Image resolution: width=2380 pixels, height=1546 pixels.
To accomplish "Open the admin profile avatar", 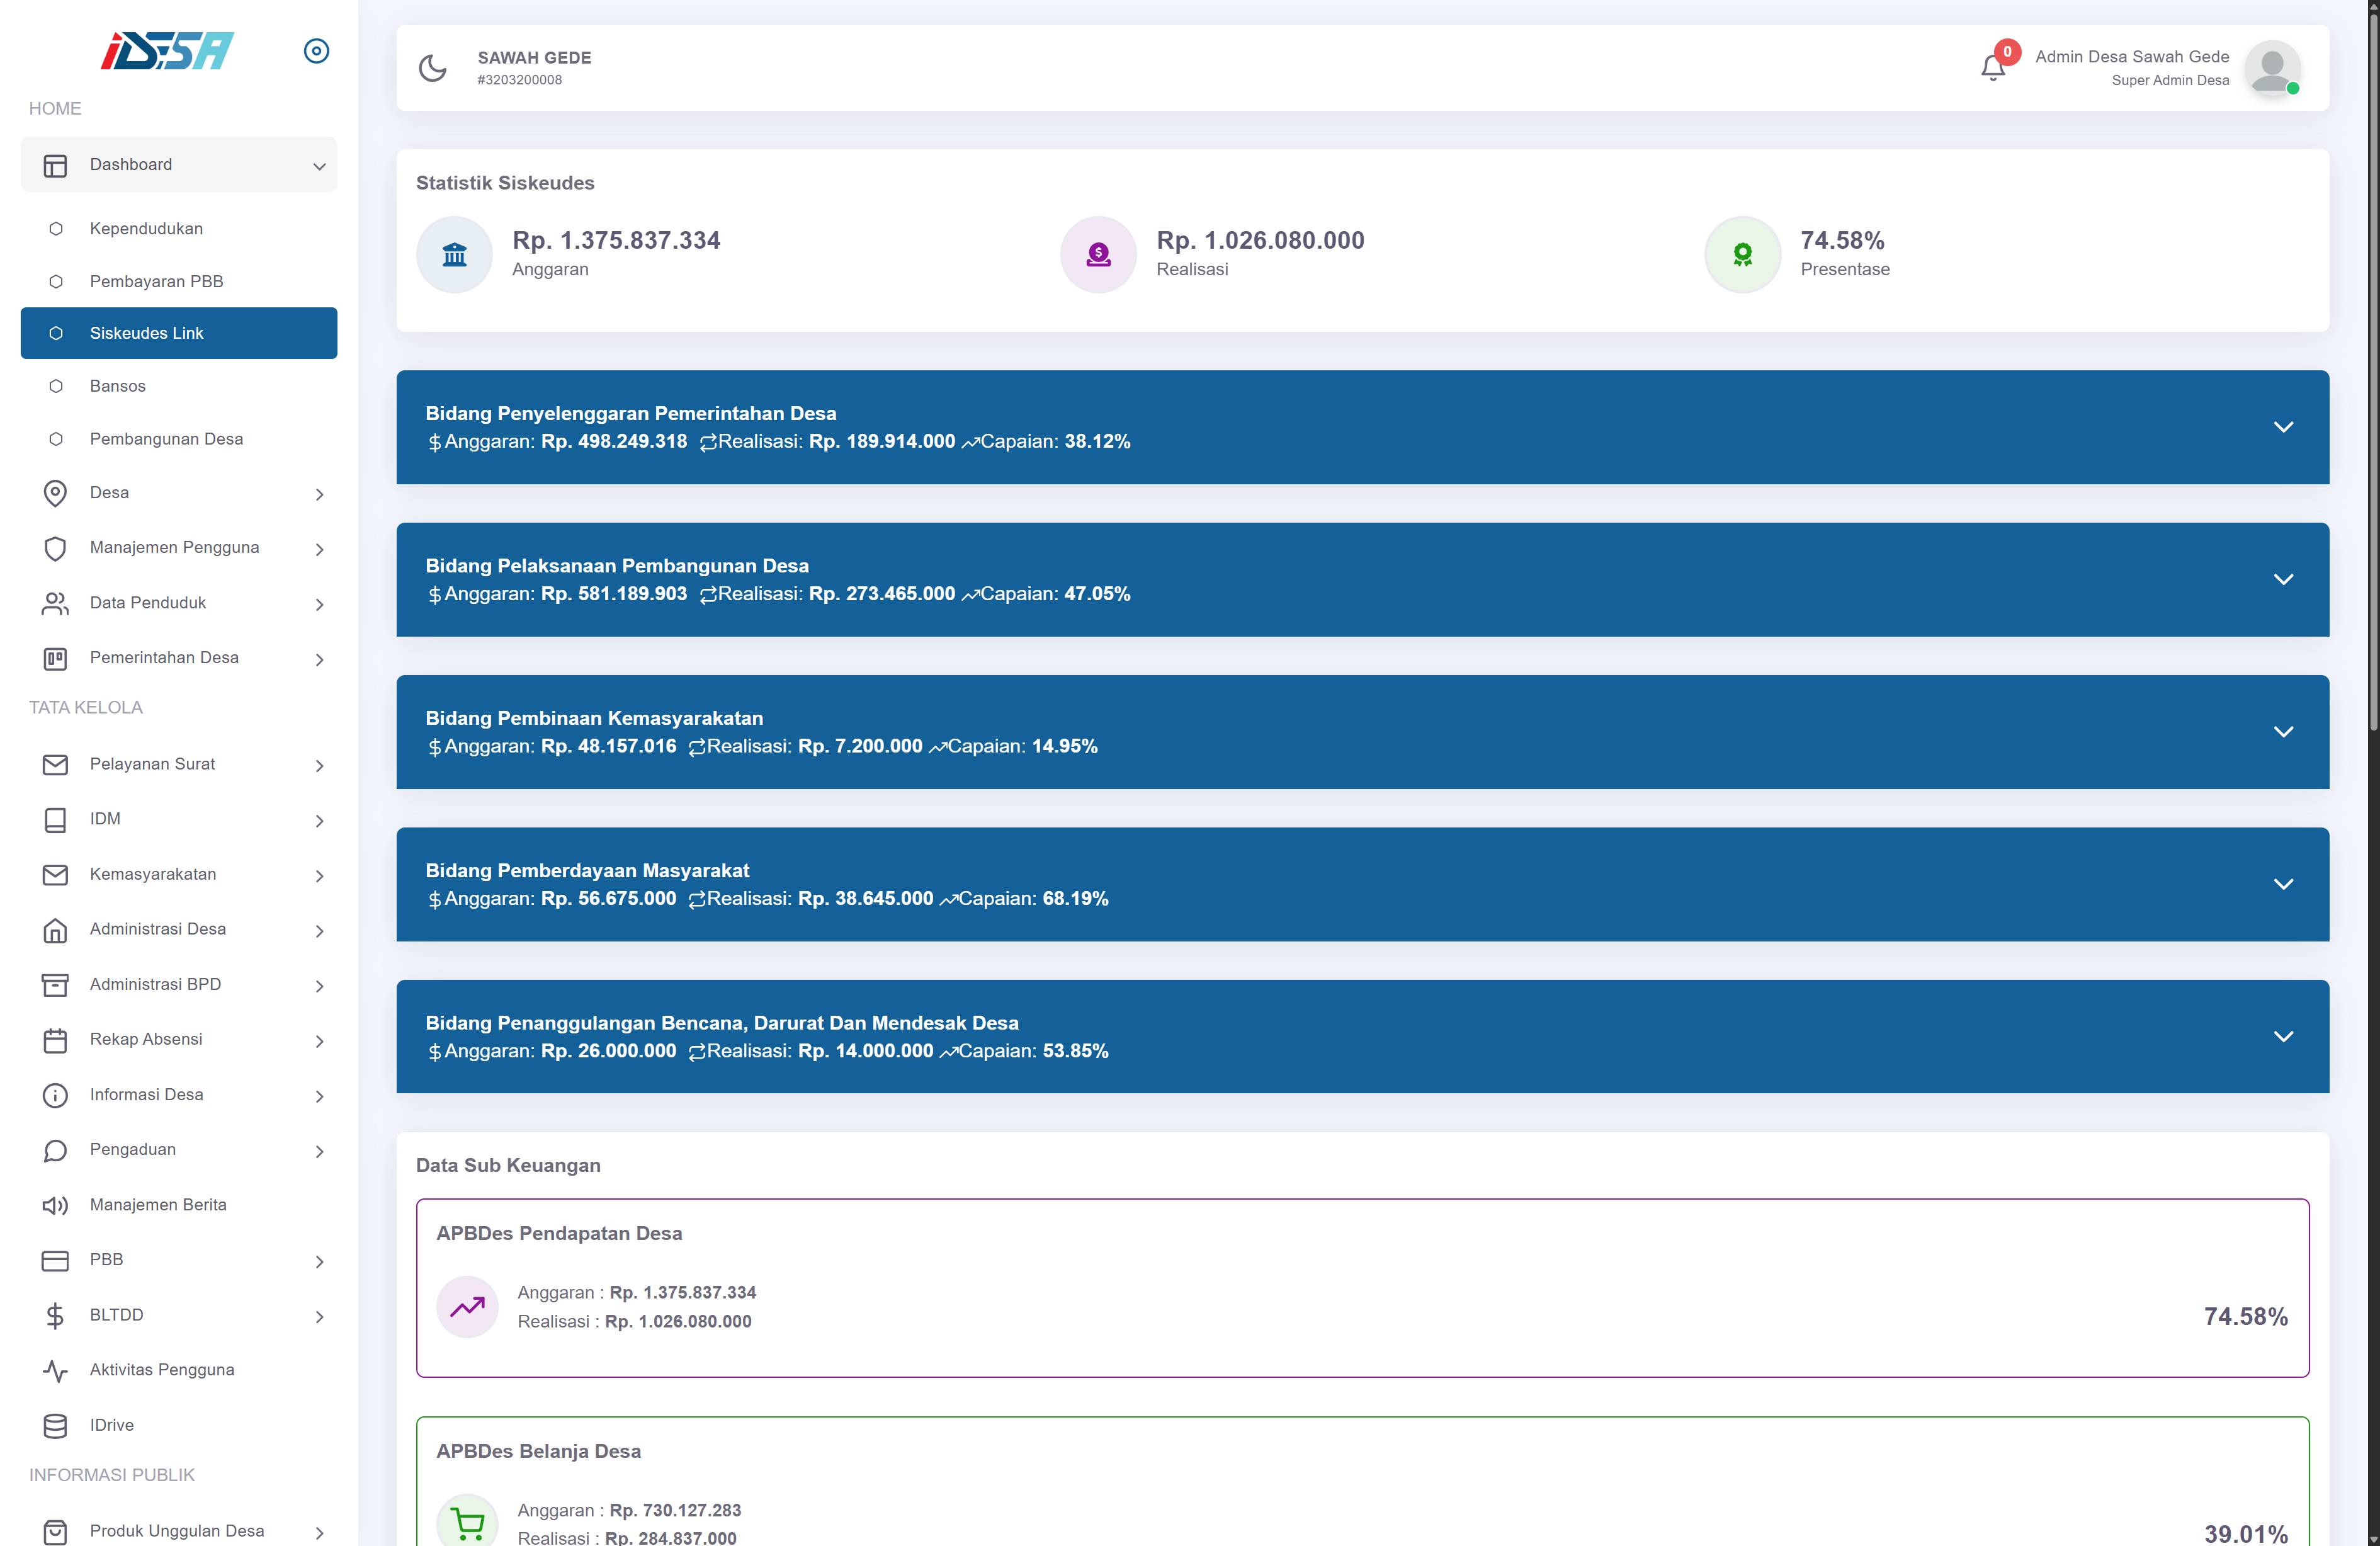I will [2271, 68].
